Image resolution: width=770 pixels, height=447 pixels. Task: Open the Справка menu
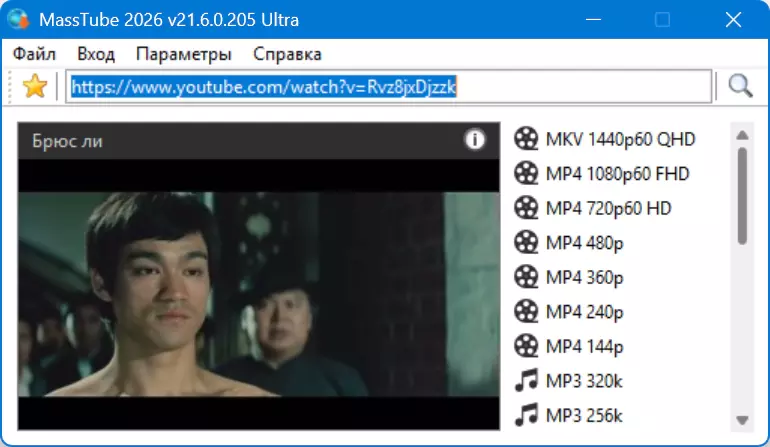(287, 54)
